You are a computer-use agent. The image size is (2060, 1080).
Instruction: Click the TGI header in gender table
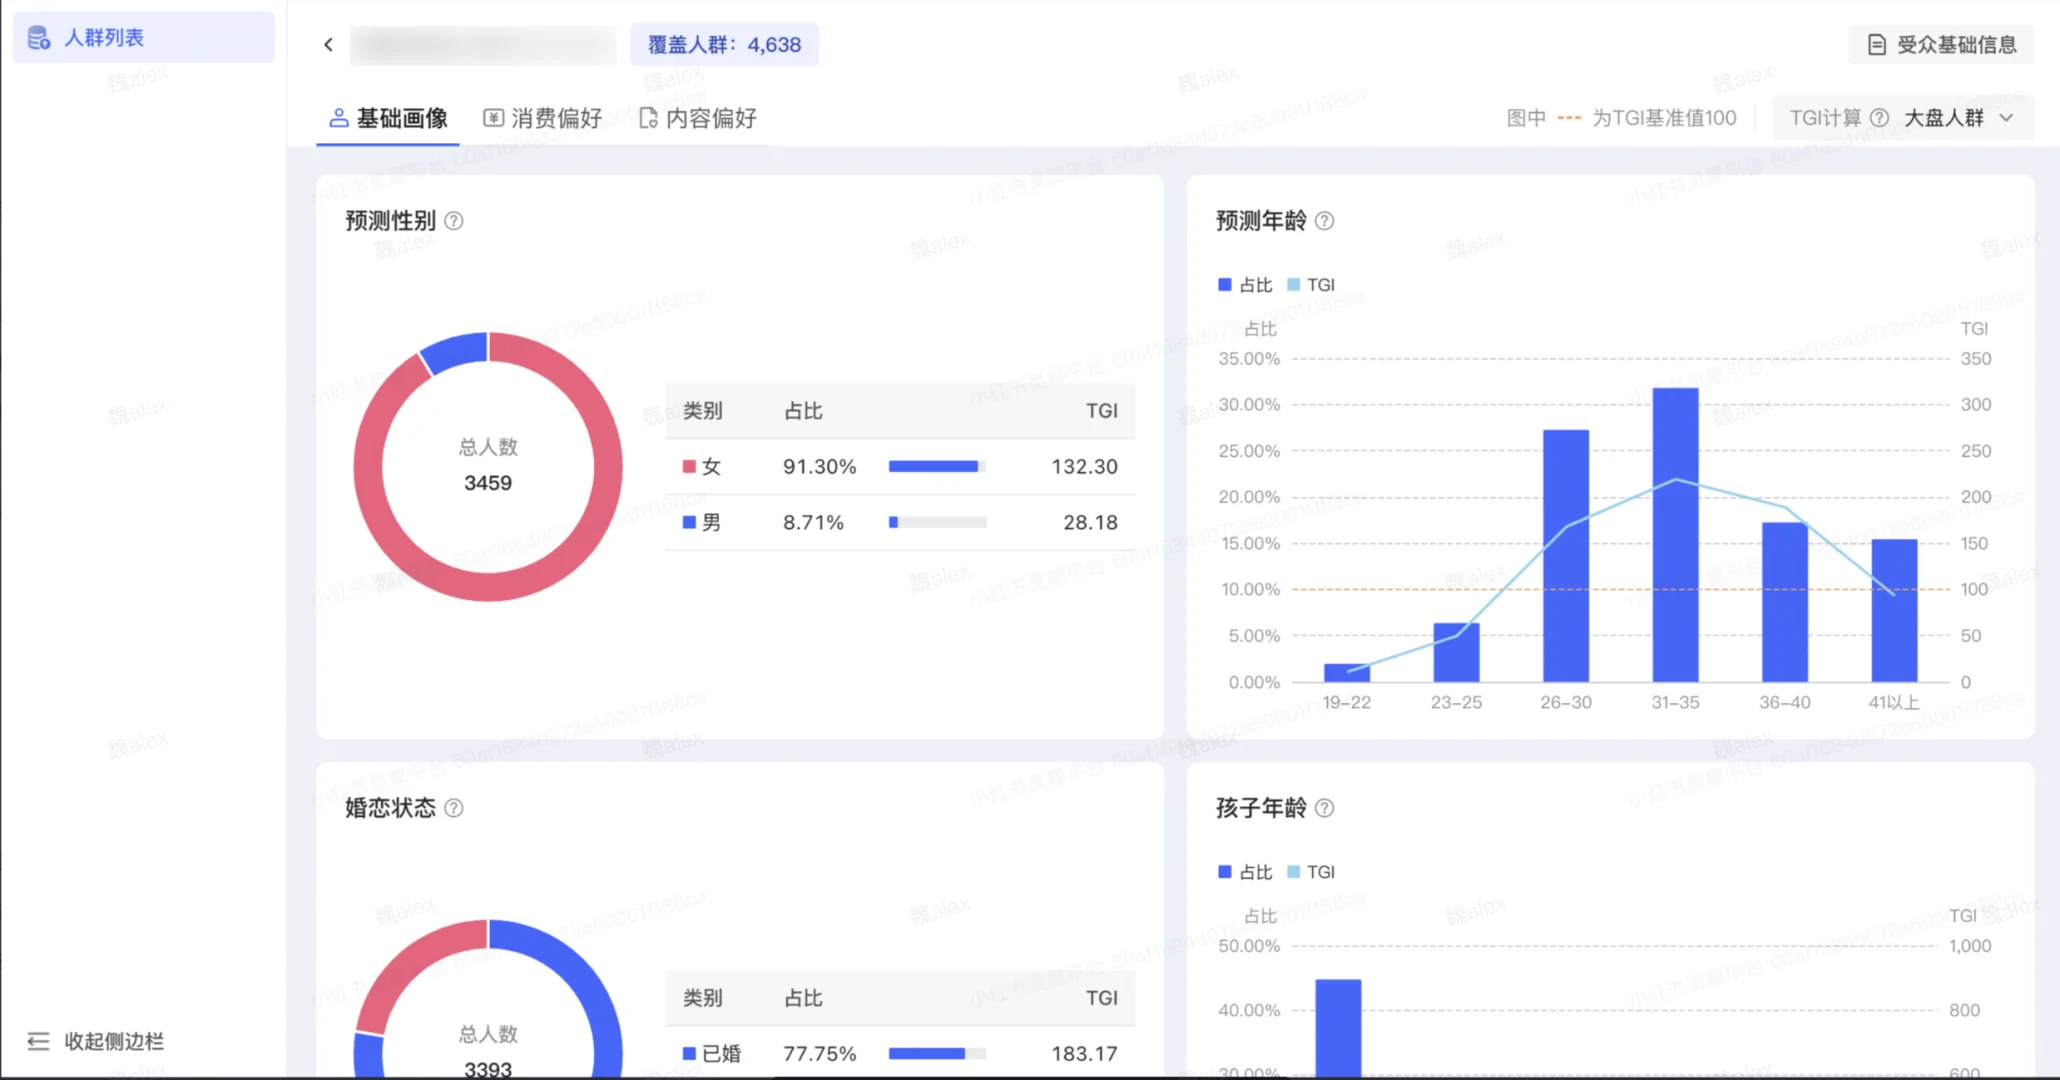pyautogui.click(x=1102, y=411)
